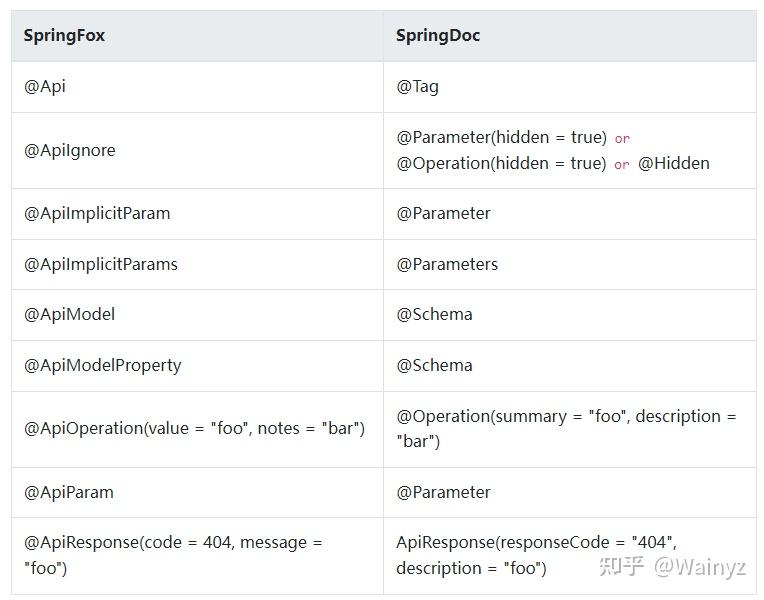Click @Schema in the @ApiModelProperty row
This screenshot has width=764, height=600.
[x=434, y=365]
